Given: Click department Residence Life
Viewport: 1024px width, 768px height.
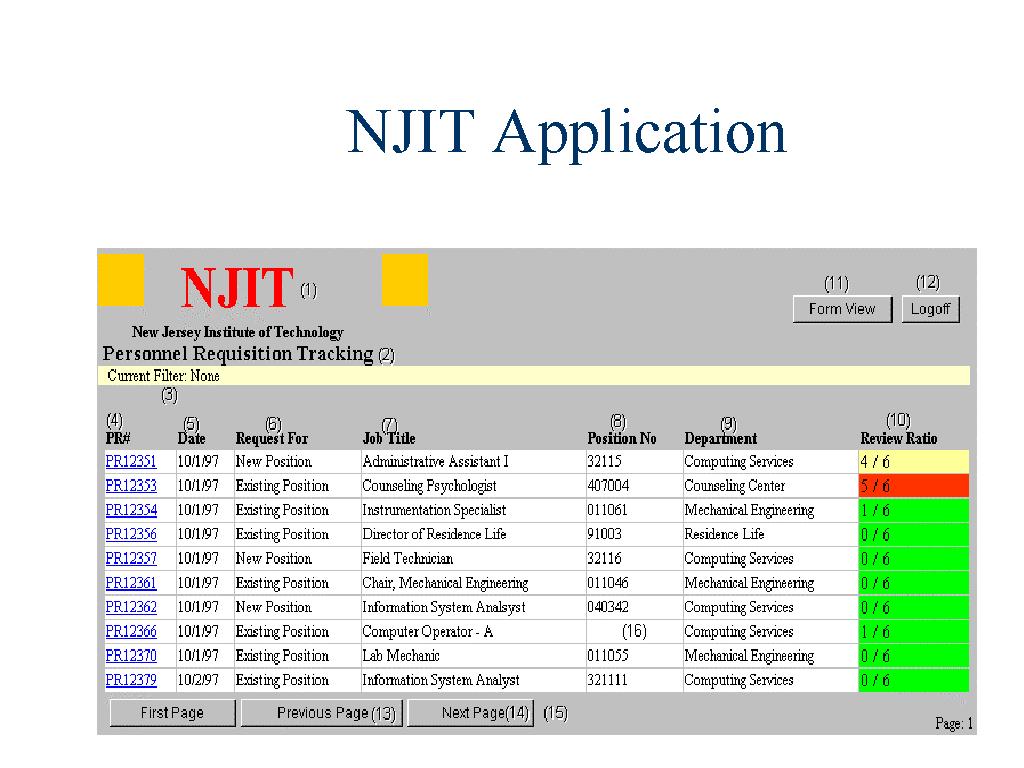Looking at the screenshot, I should pyautogui.click(x=724, y=534).
